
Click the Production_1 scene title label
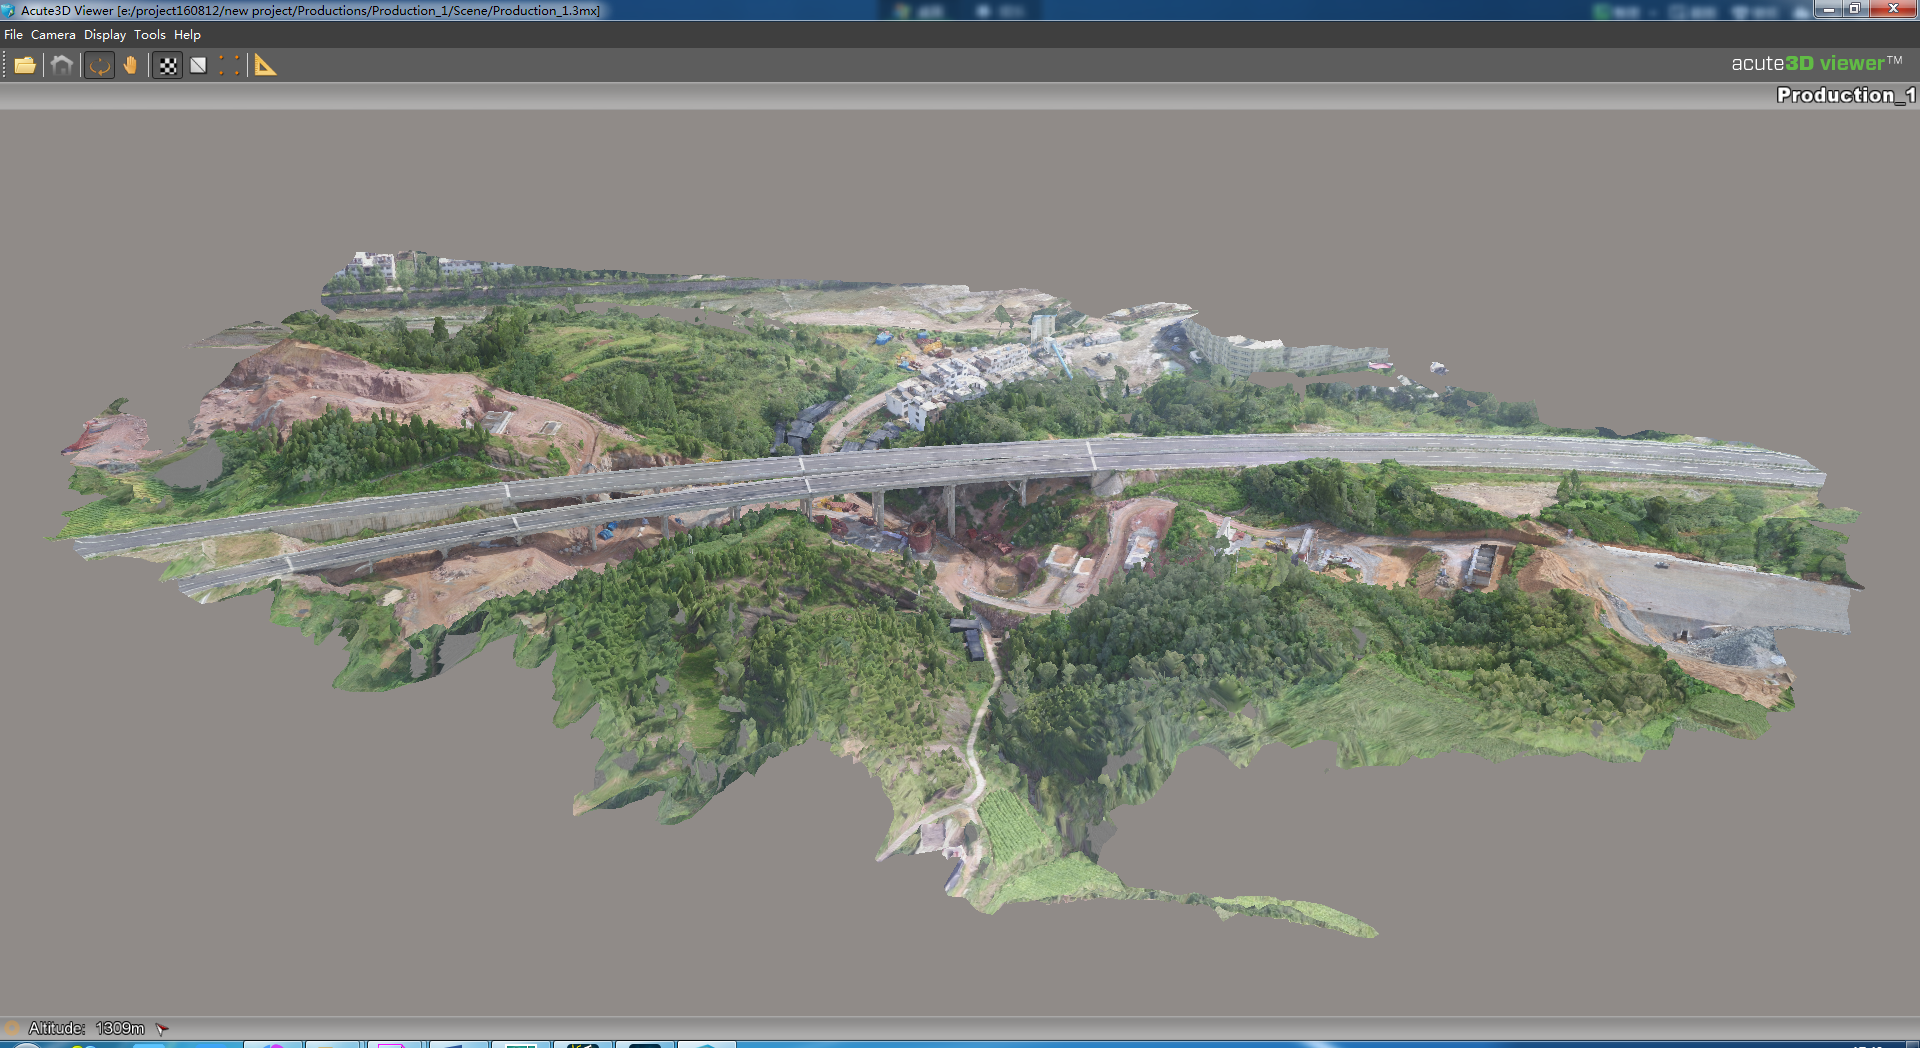(x=1845, y=95)
